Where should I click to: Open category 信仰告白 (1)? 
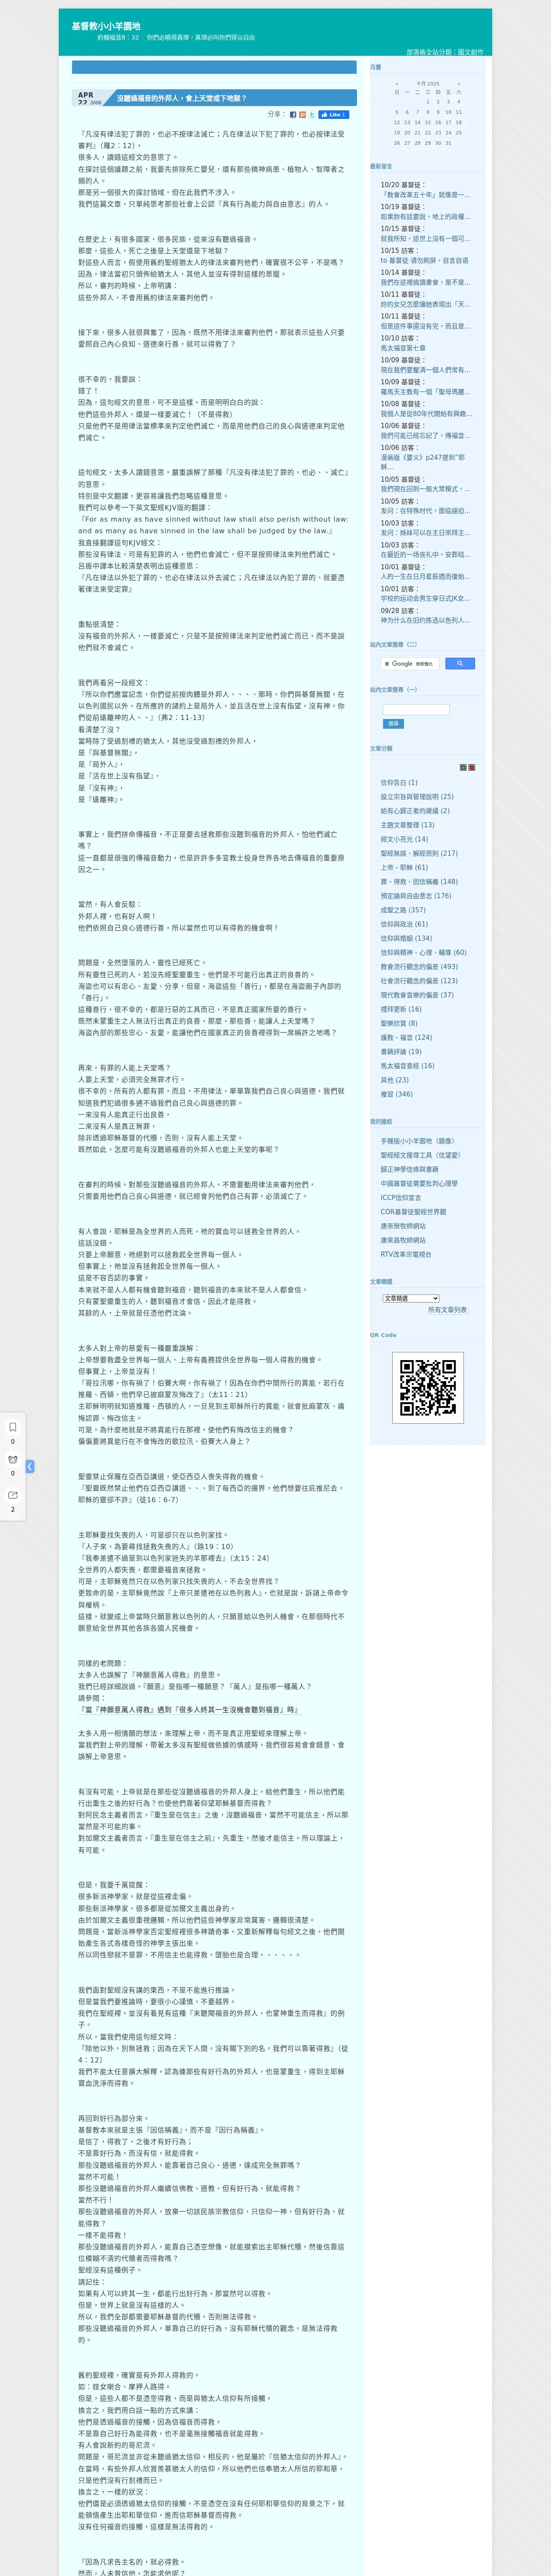pyautogui.click(x=399, y=783)
